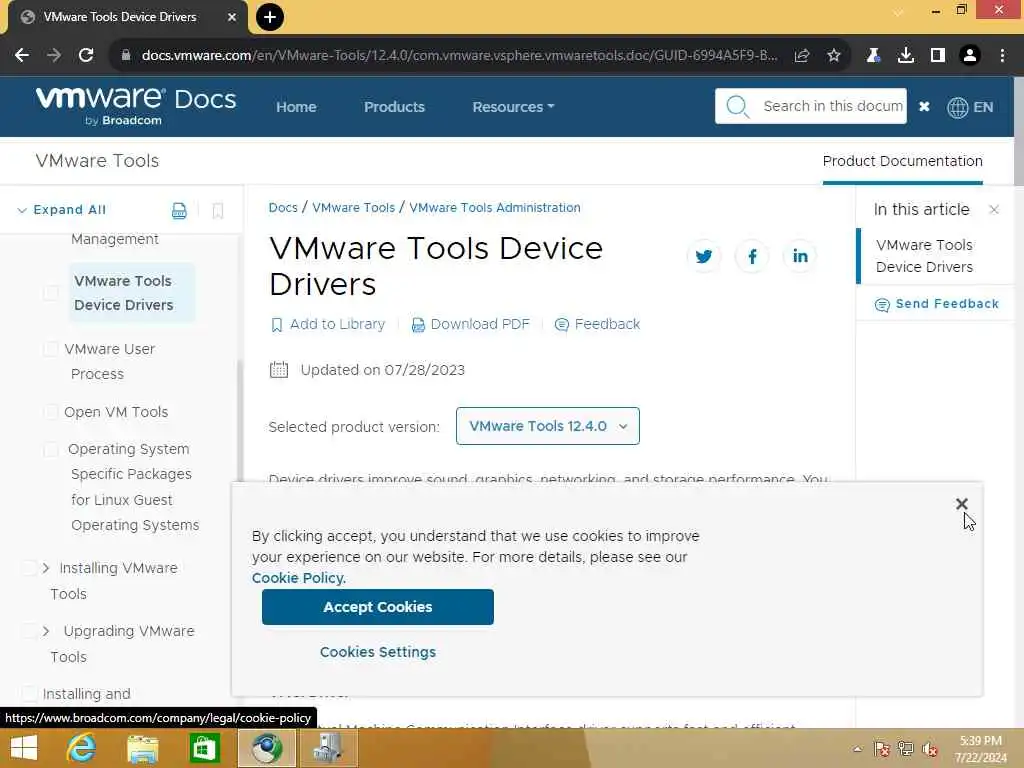Click the search magnifier icon
Viewport: 1024px width, 768px height.
coord(738,106)
